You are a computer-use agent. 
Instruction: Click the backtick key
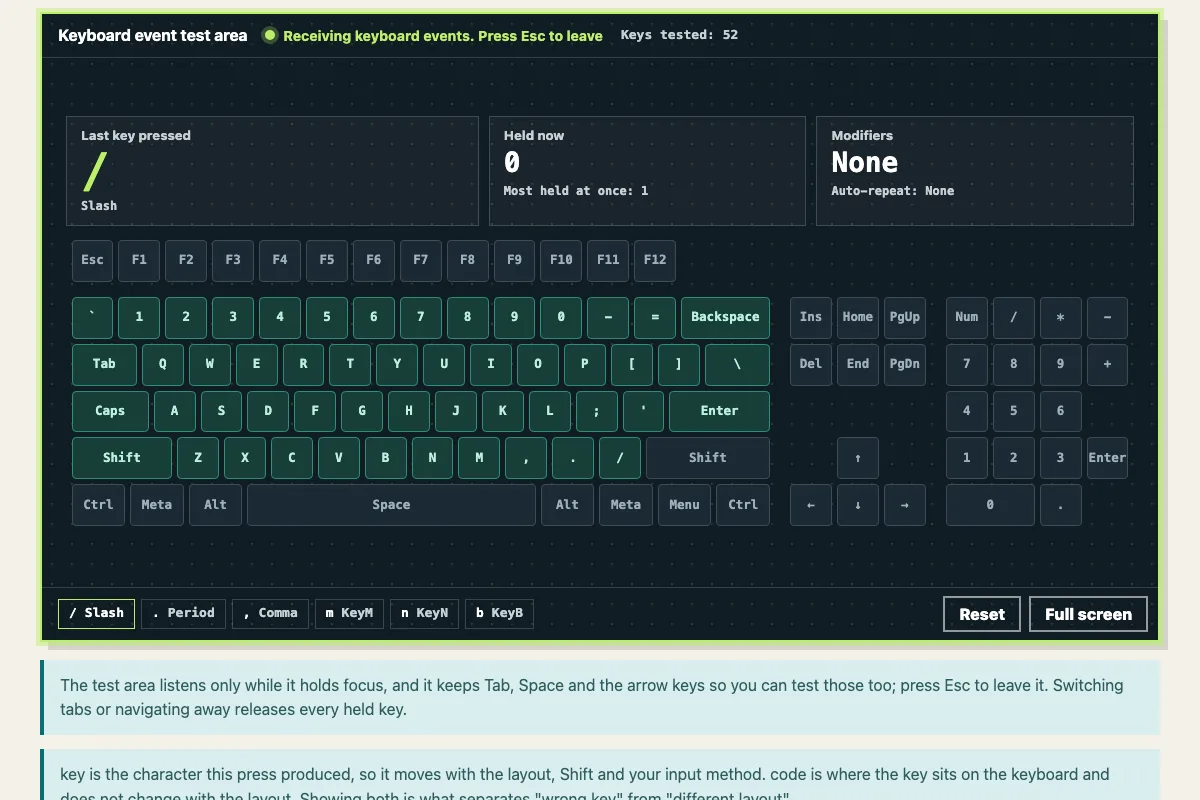point(92,317)
